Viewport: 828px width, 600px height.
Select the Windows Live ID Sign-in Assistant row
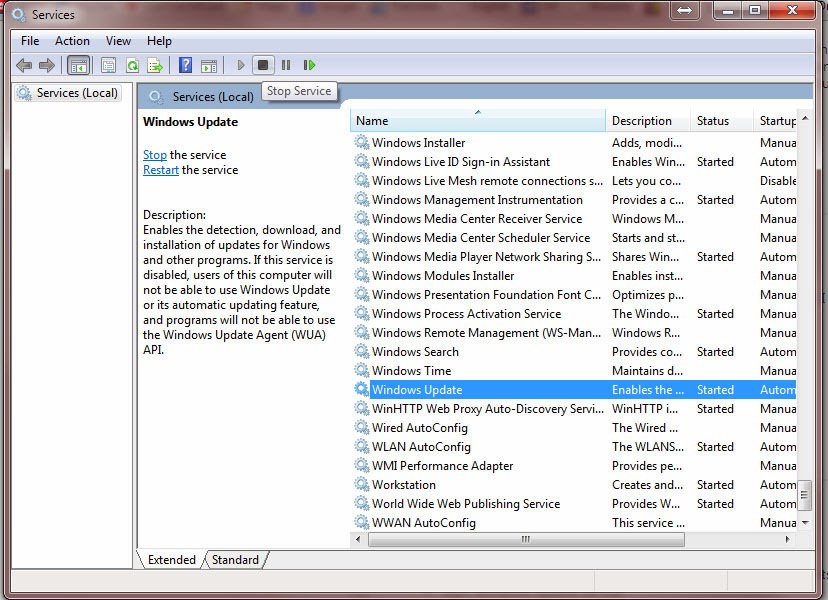pyautogui.click(x=574, y=162)
